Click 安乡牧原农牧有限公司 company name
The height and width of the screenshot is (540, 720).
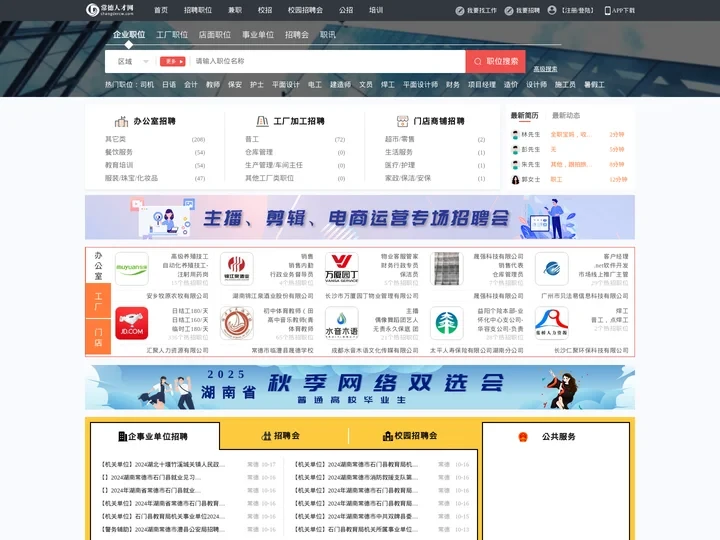coord(177,296)
